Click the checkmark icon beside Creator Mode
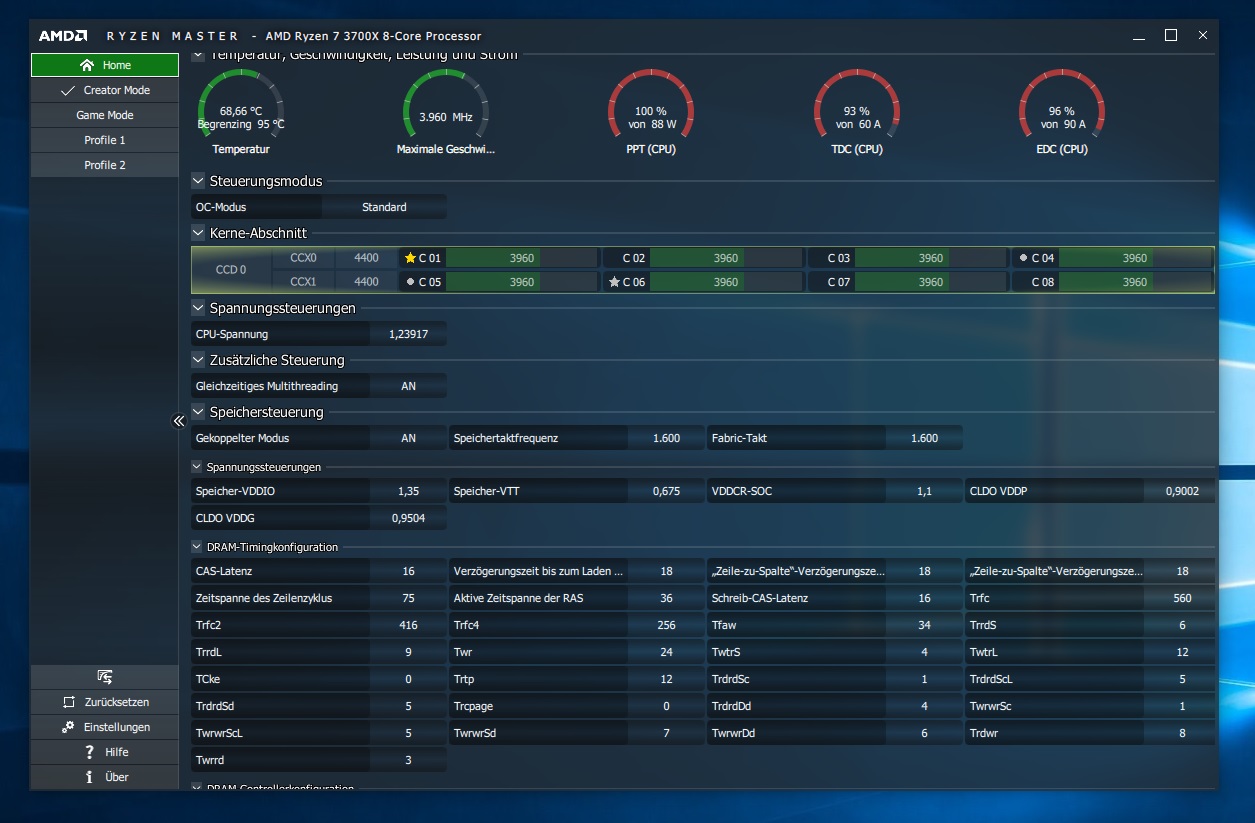Screen dimensions: 1255x823 (68, 90)
